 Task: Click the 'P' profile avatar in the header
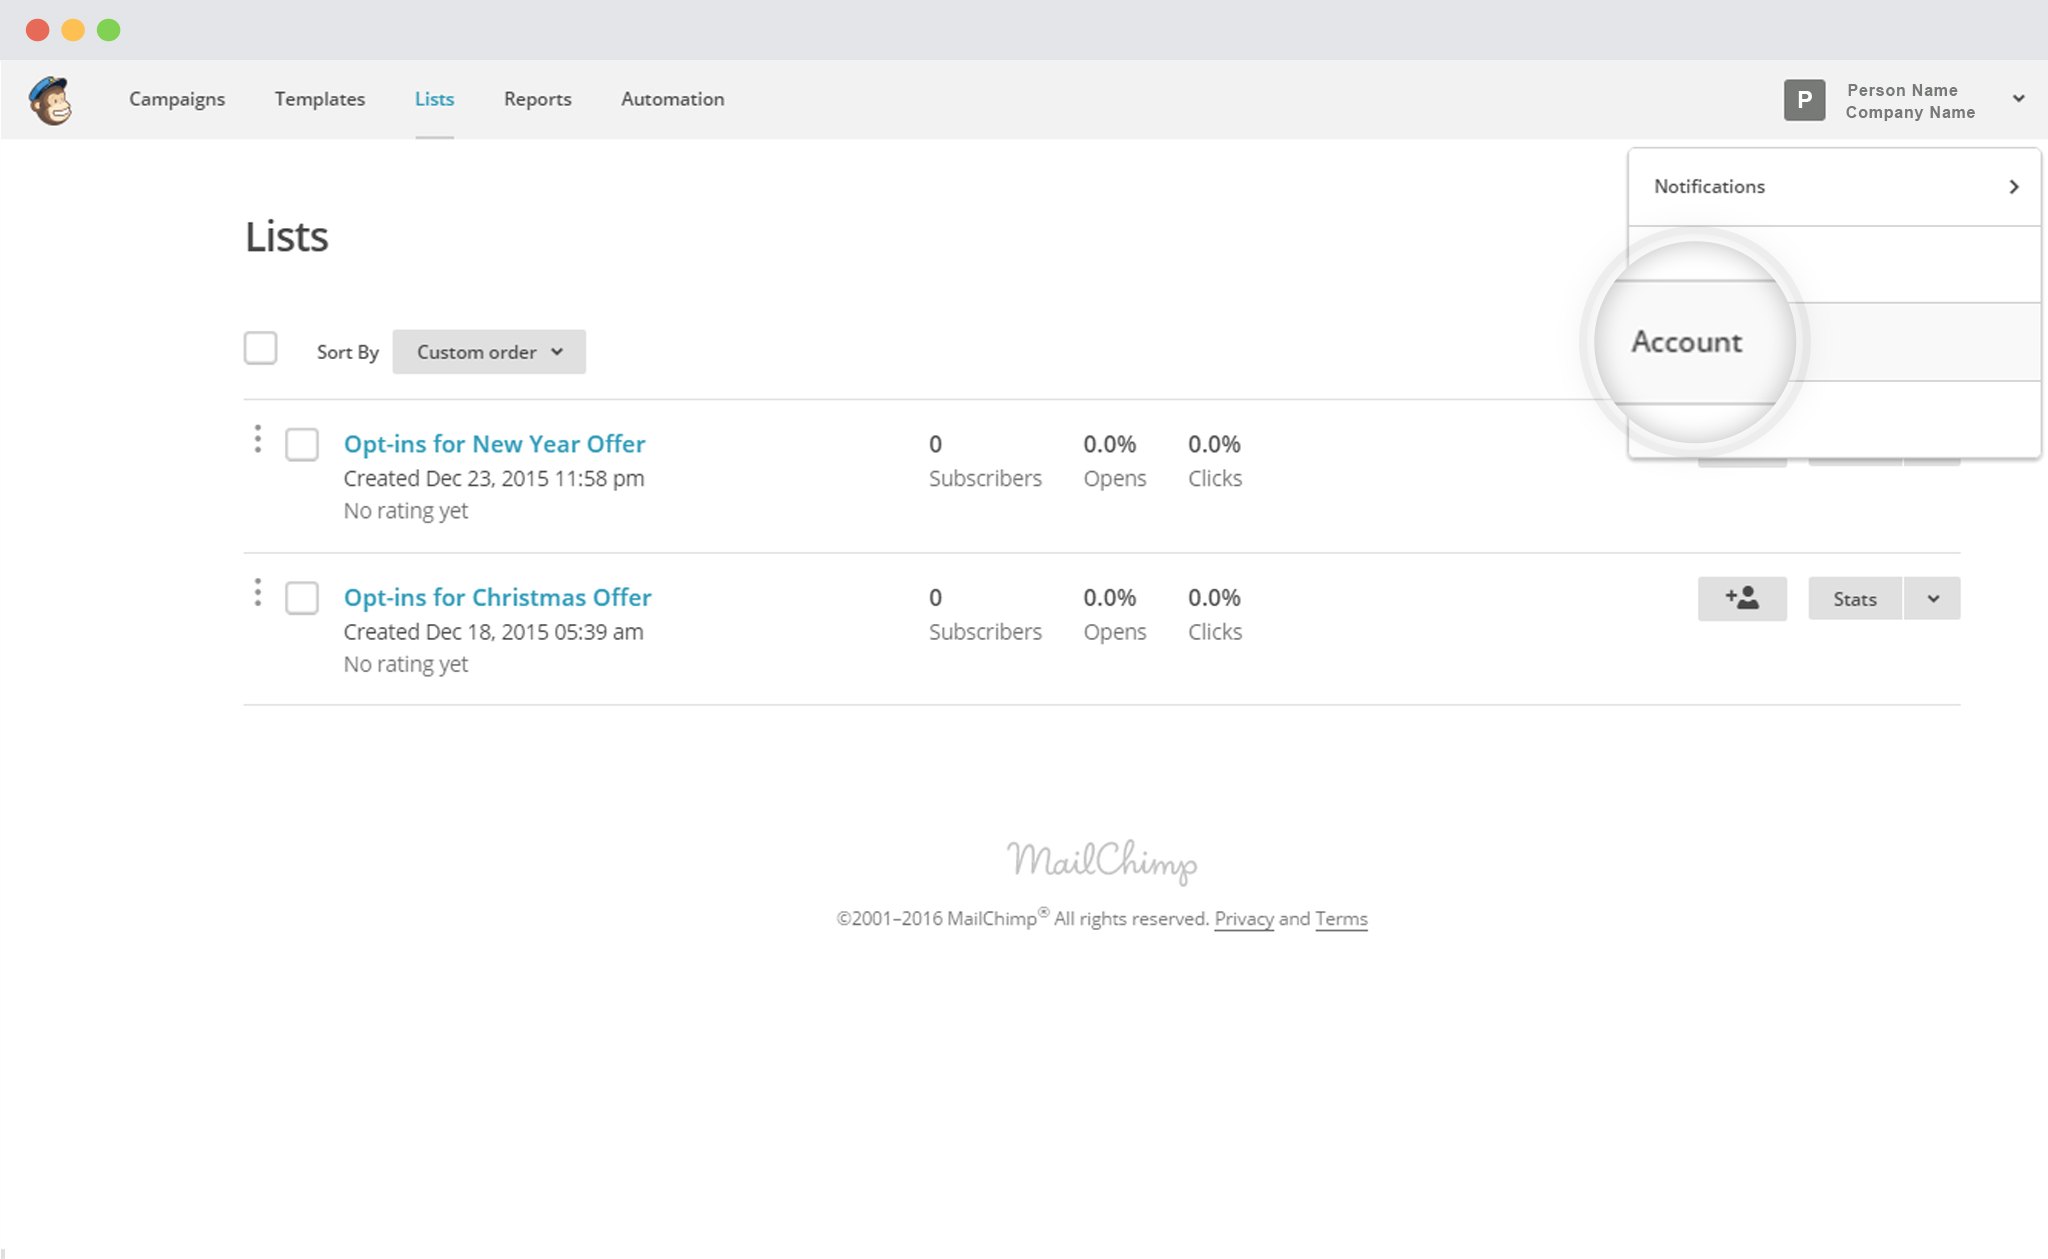point(1806,99)
